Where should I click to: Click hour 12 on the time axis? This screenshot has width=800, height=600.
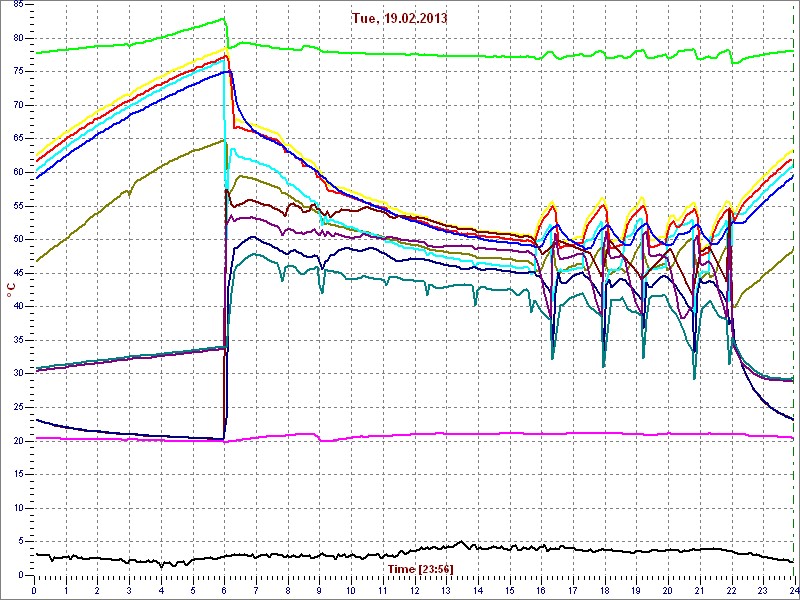[x=415, y=590]
